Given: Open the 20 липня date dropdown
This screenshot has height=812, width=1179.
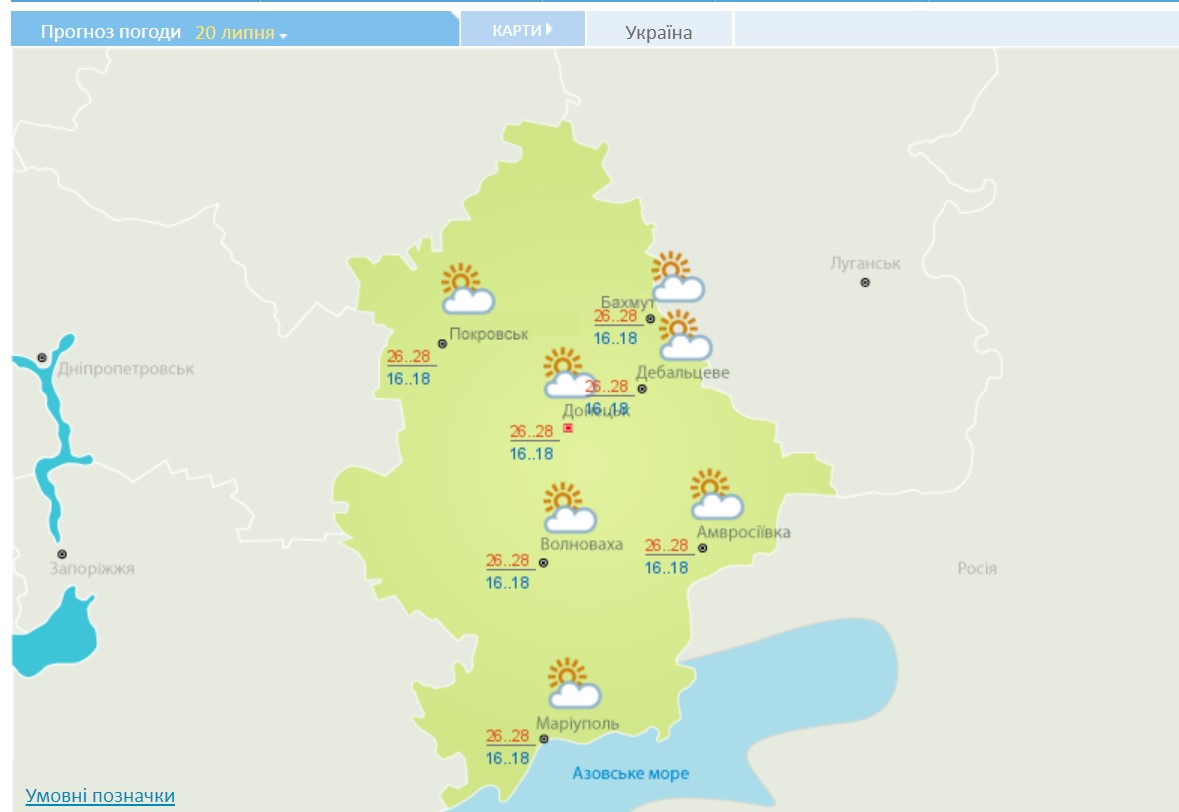Looking at the screenshot, I should [x=241, y=32].
